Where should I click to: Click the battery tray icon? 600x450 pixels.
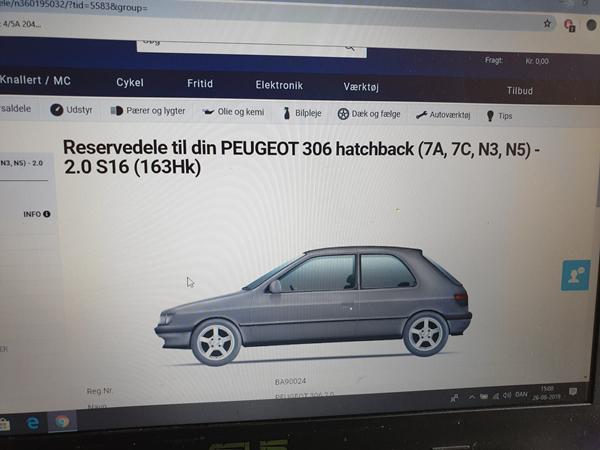pos(484,396)
